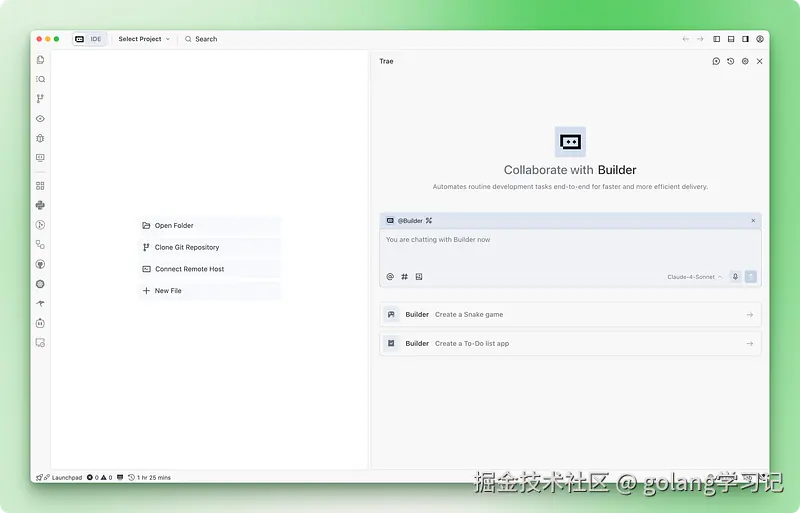
Task: Activate voice input microphone
Action: click(x=735, y=277)
